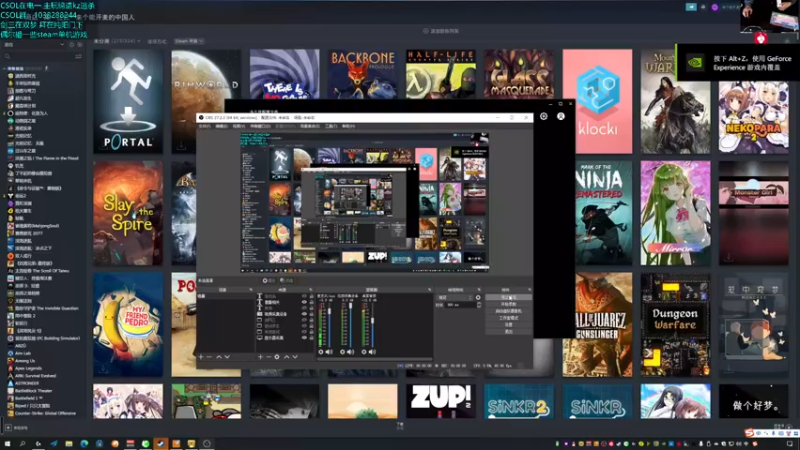Click 开始录制 button in OBS
800x450 pixels.
(x=509, y=304)
